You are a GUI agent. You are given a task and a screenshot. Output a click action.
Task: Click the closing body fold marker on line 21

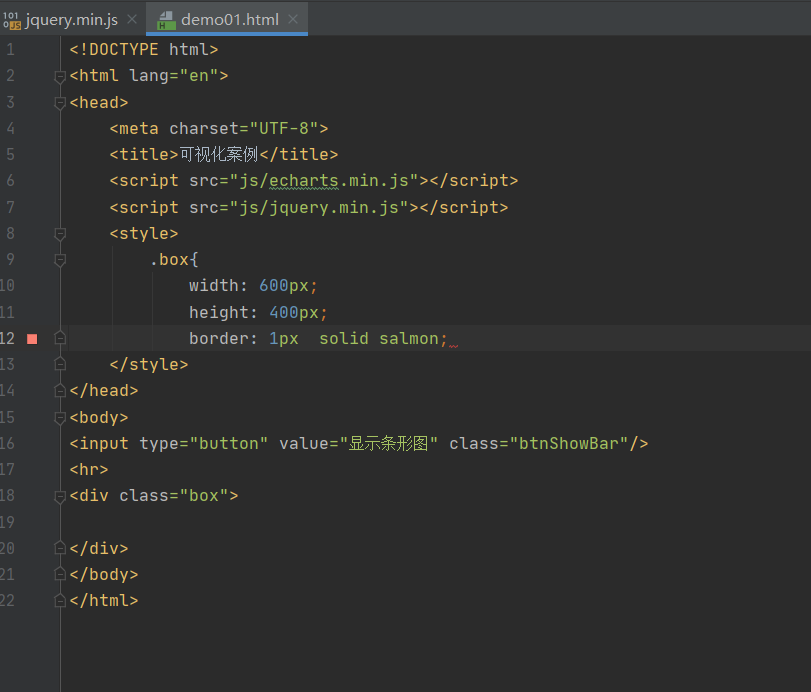coord(60,575)
